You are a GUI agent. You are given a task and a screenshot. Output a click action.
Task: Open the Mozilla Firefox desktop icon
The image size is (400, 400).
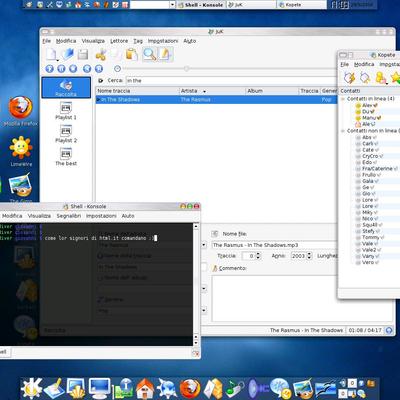point(21,112)
